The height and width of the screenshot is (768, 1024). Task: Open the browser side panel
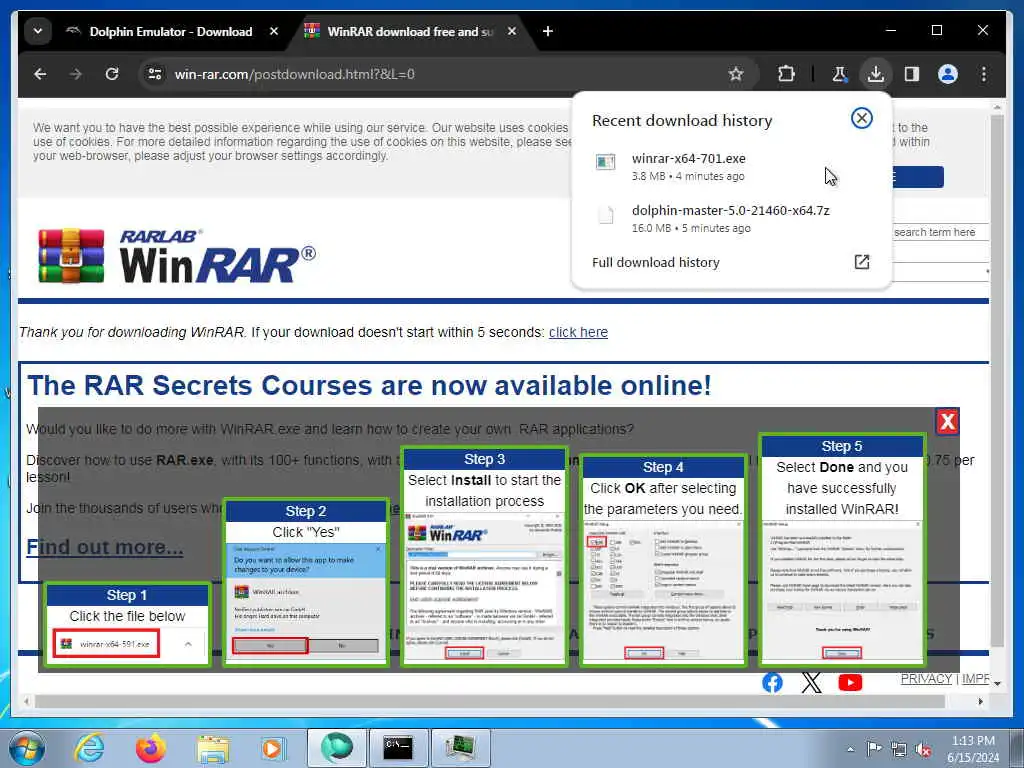(x=912, y=74)
